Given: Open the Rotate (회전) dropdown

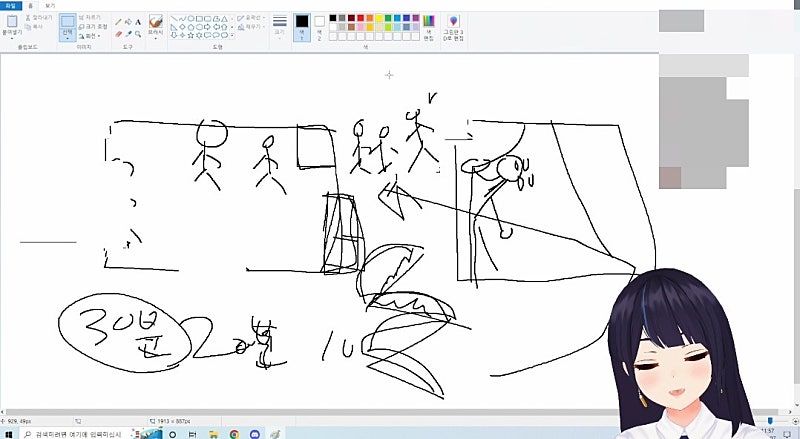Looking at the screenshot, I should coord(90,36).
